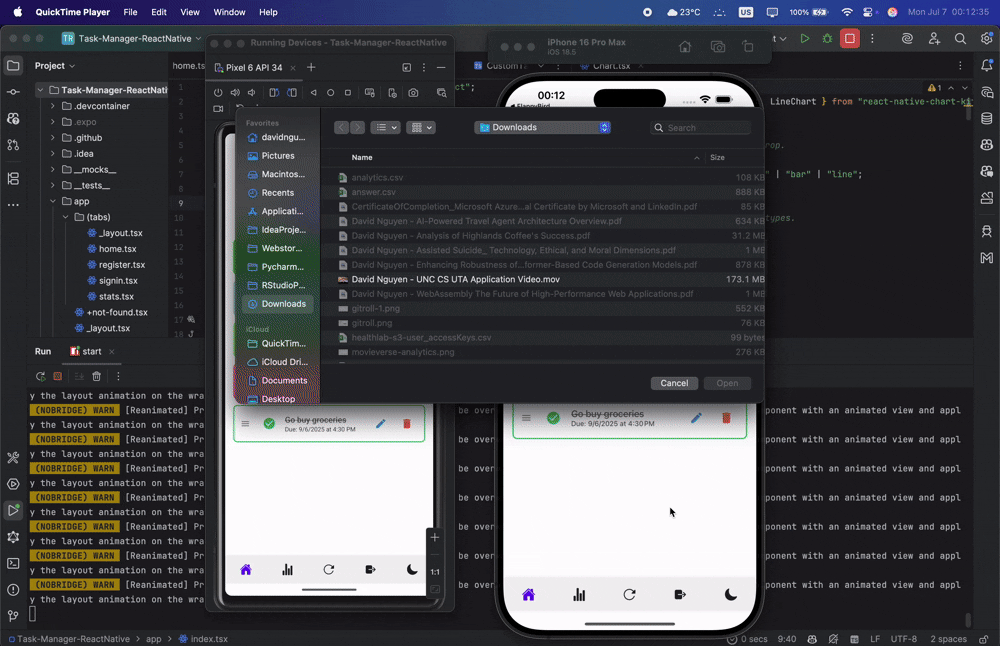Click the iOS Simulator Home icon
This screenshot has width=1000, height=646.
[x=685, y=47]
